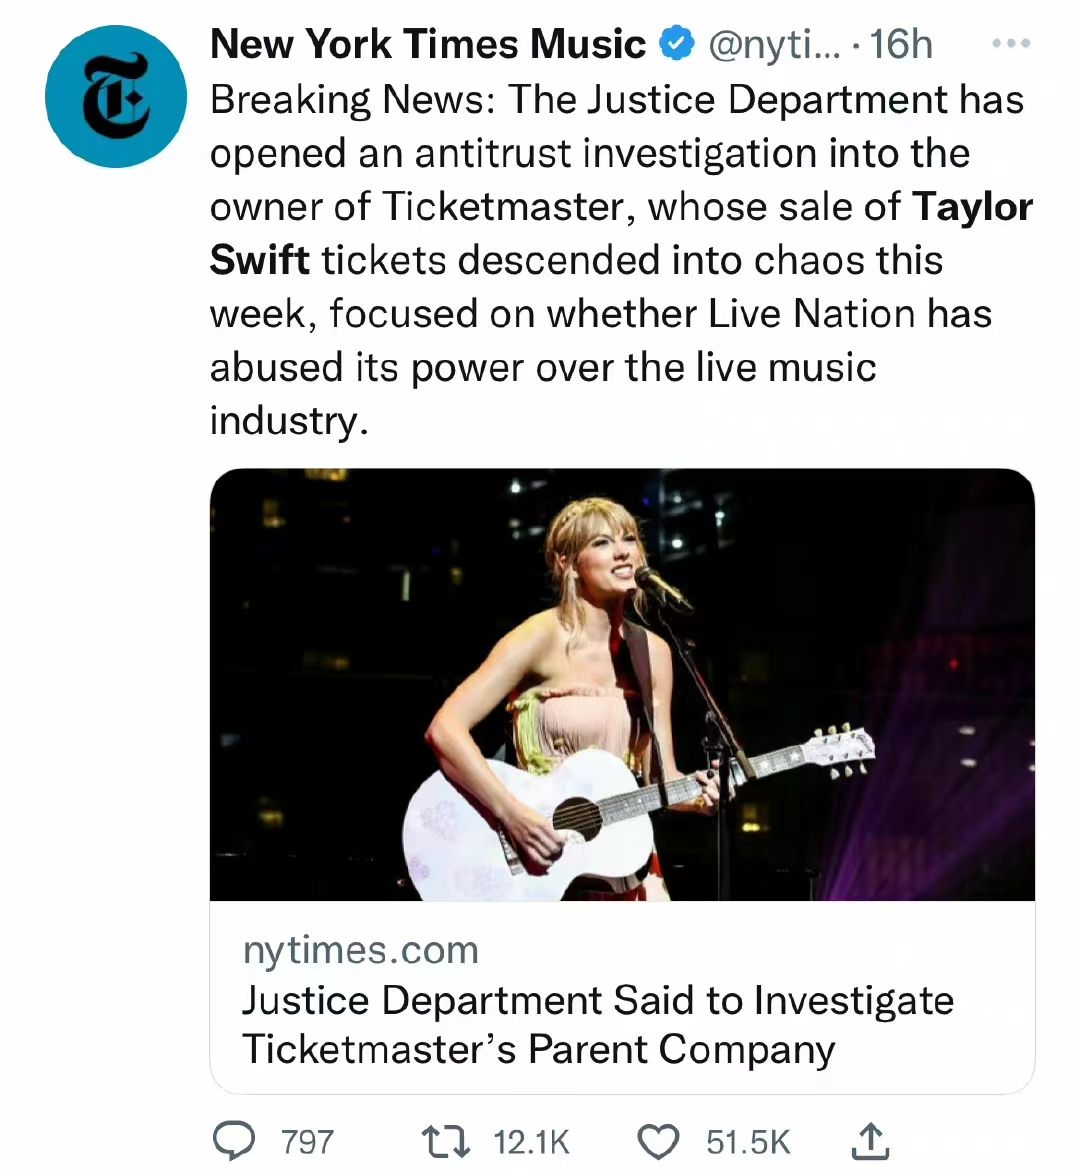This screenshot has height=1173, width=1080.
Task: Click the New York Times Music display name
Action: click(428, 45)
